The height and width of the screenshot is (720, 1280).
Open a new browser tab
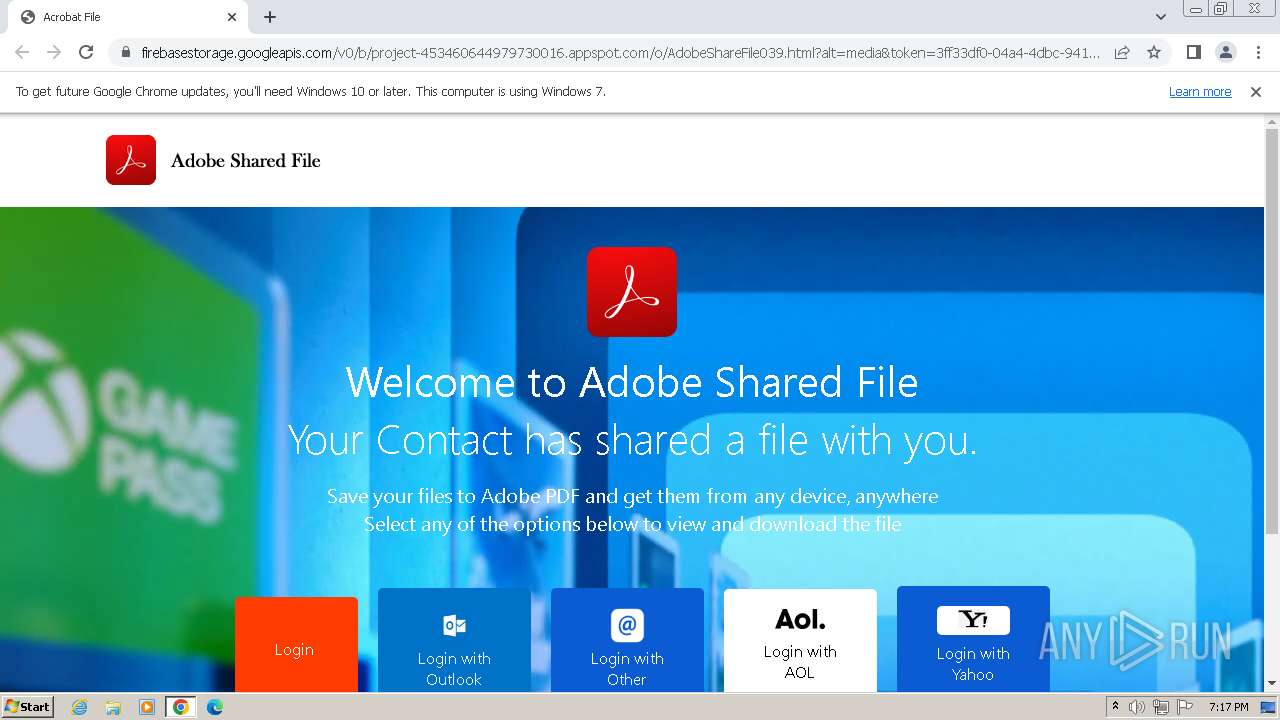(270, 17)
